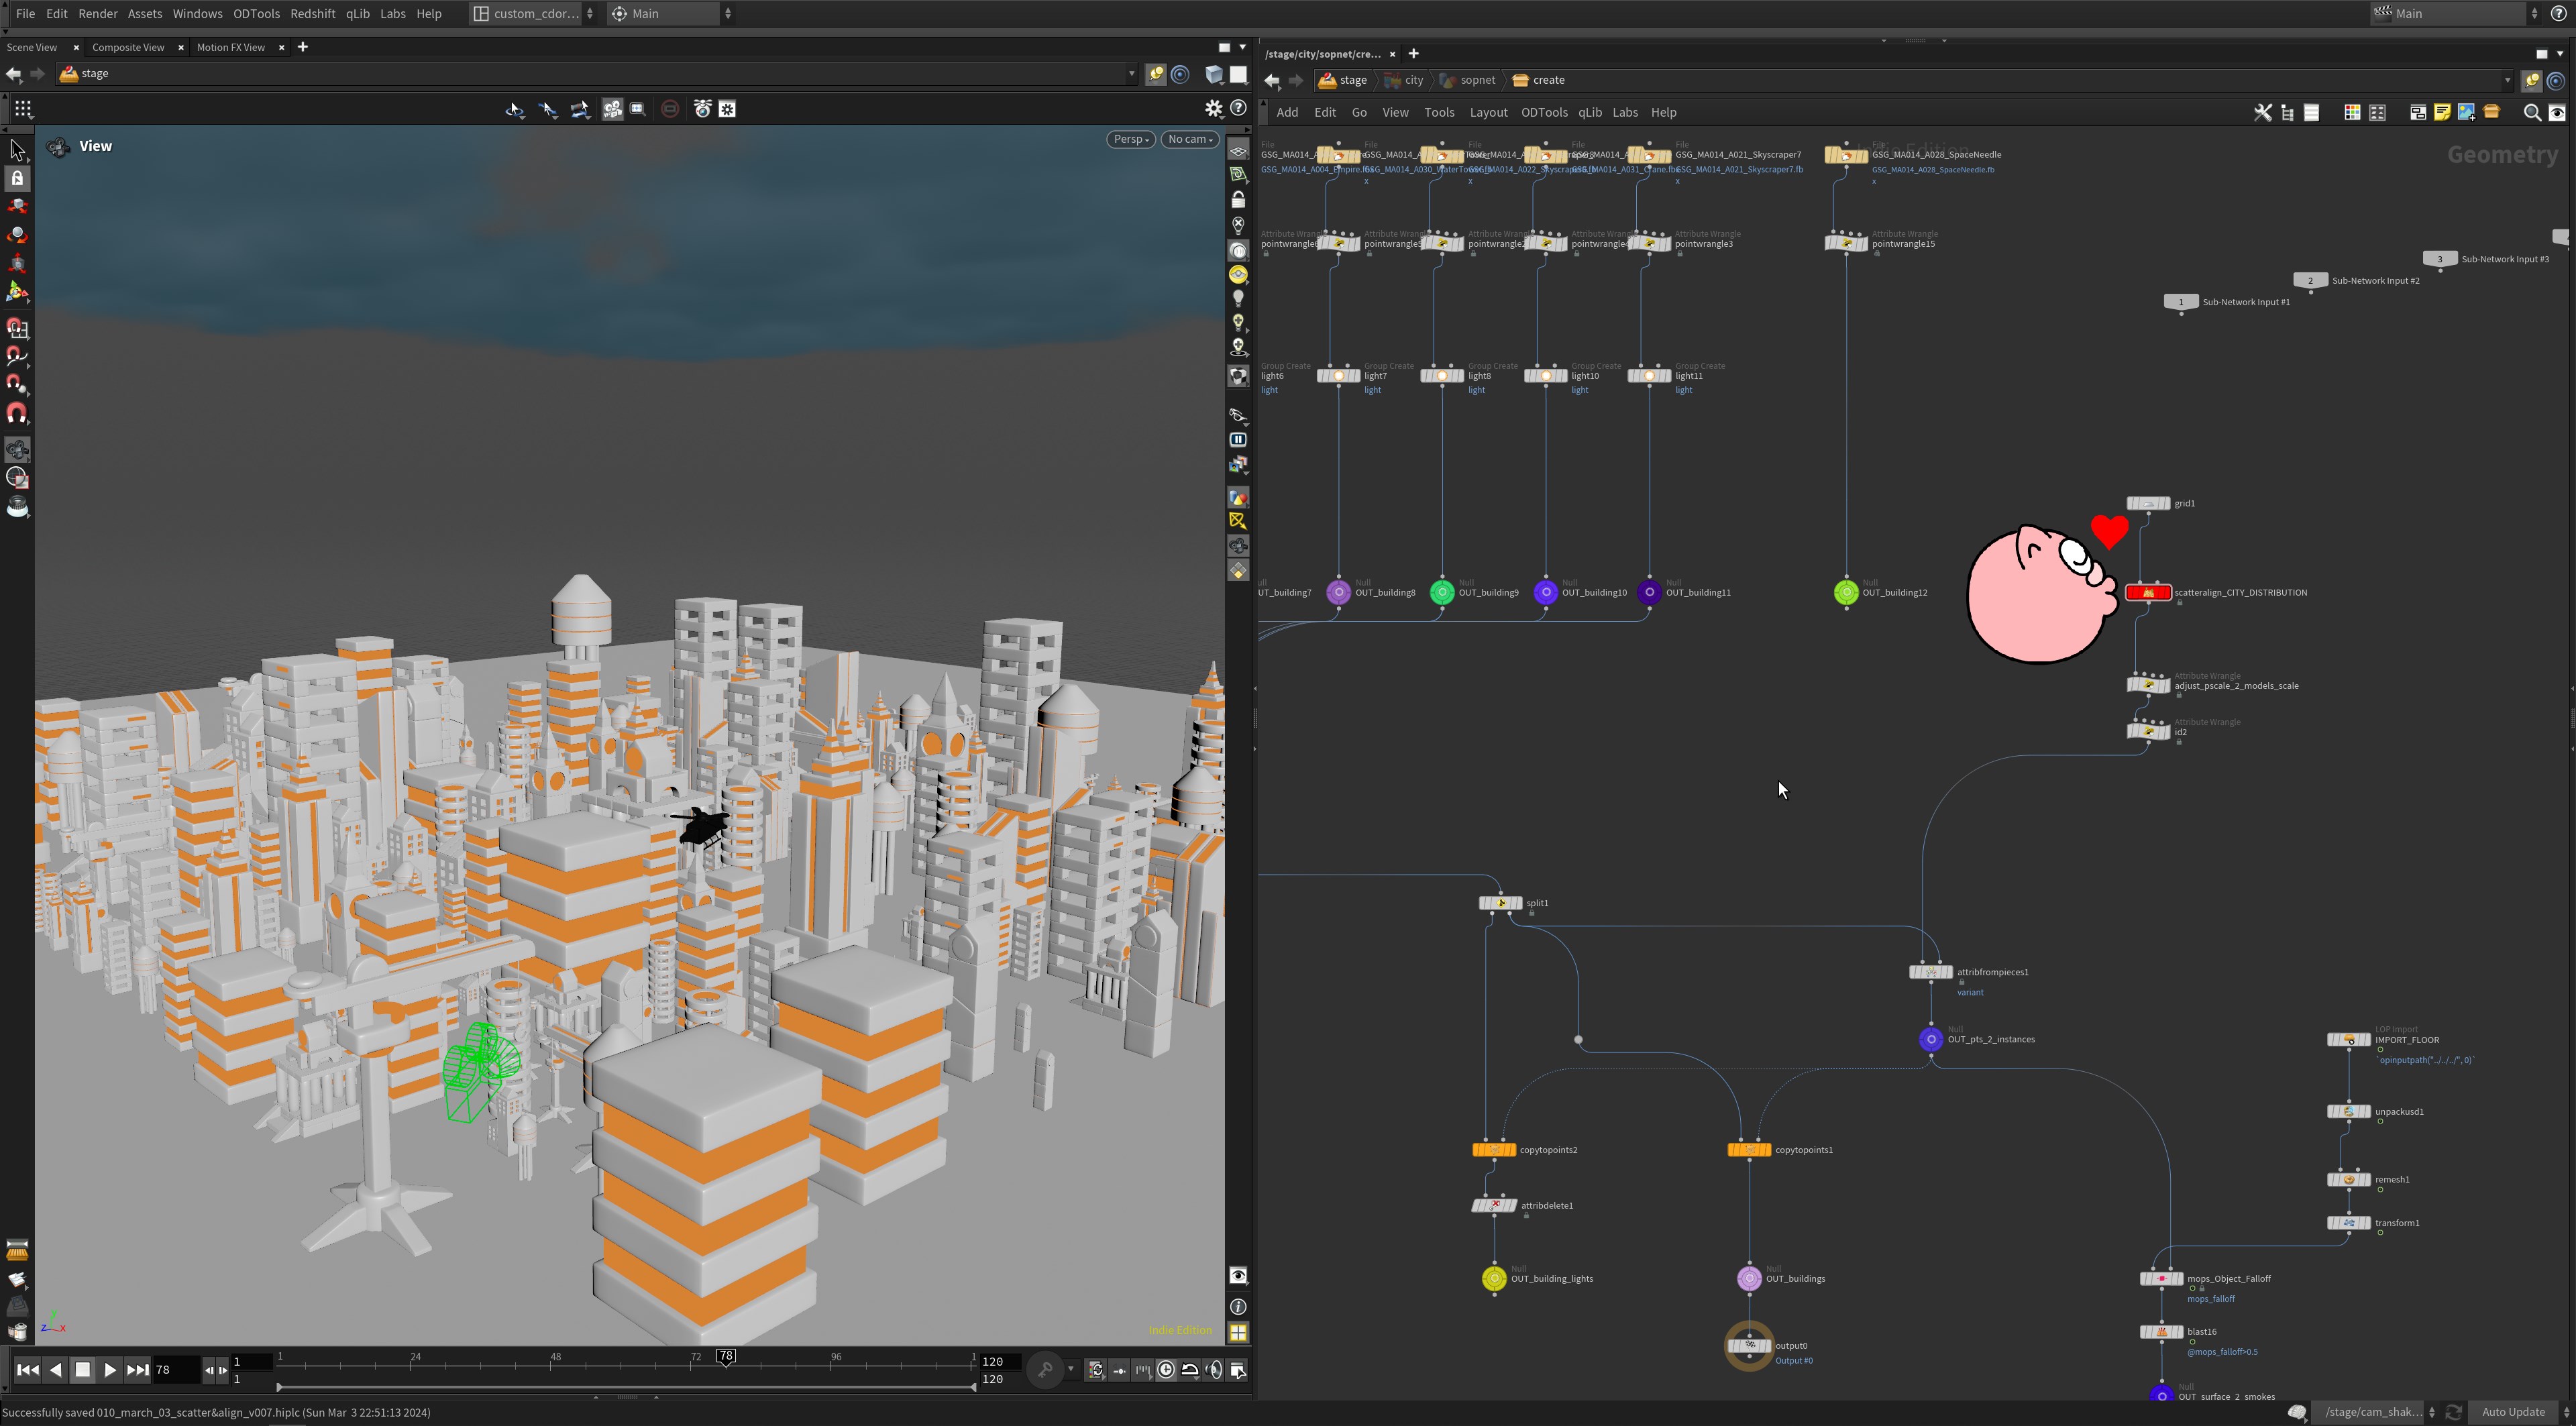This screenshot has width=2576, height=1426.
Task: Expand the stage path dropdown arrow
Action: coord(1131,74)
